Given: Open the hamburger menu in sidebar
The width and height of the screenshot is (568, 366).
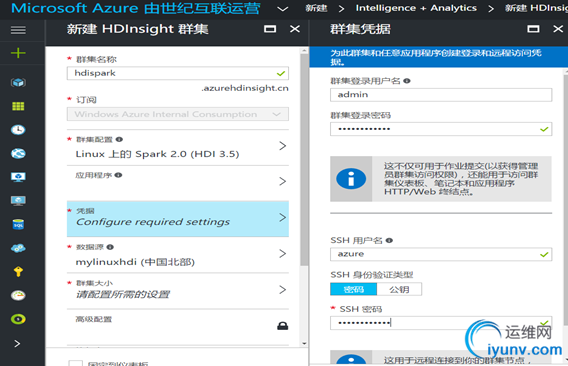Looking at the screenshot, I should (18, 30).
